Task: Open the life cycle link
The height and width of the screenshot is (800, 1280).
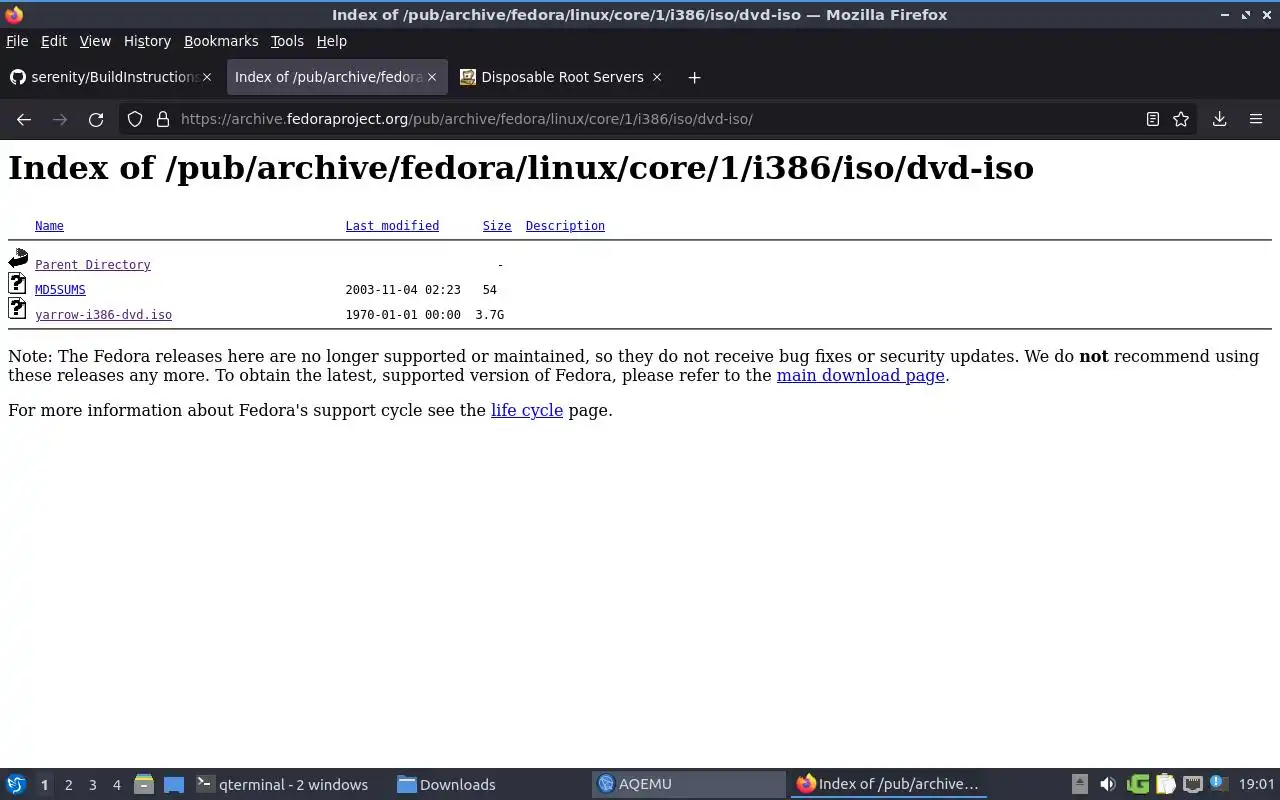Action: [527, 410]
